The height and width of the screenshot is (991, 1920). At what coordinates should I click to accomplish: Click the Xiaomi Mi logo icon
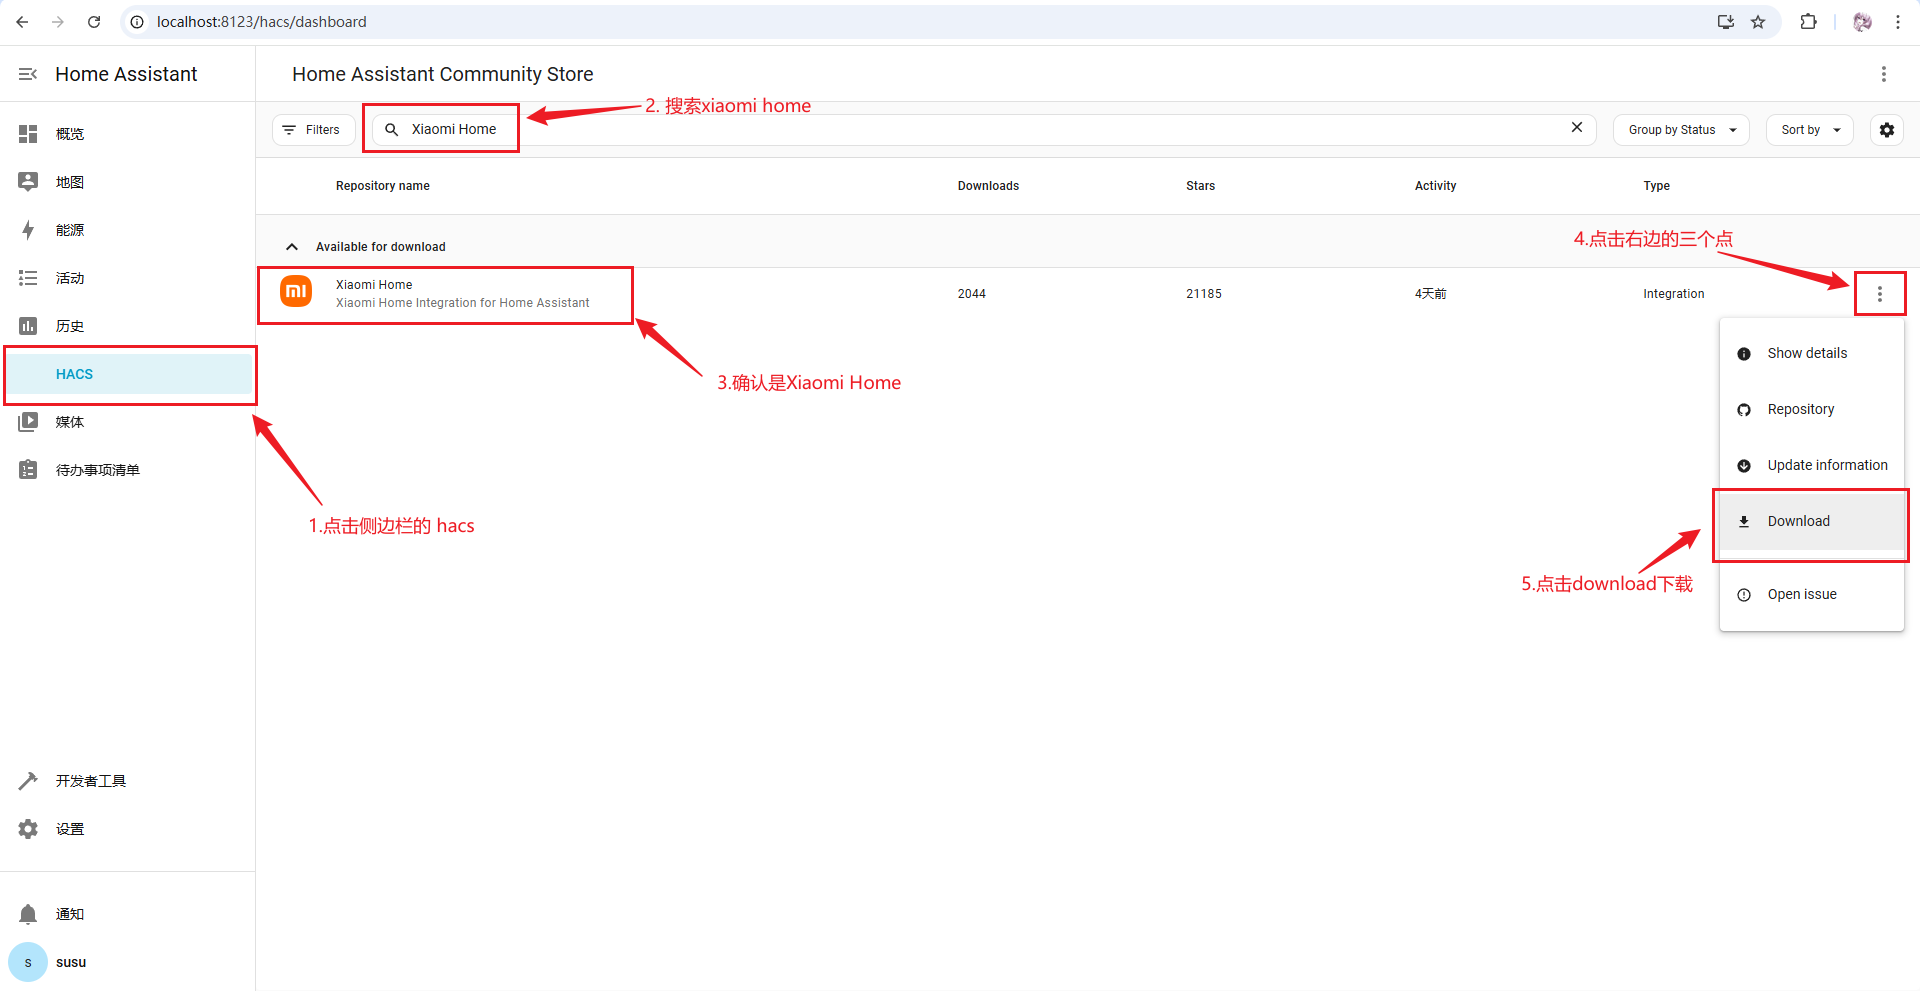click(296, 292)
